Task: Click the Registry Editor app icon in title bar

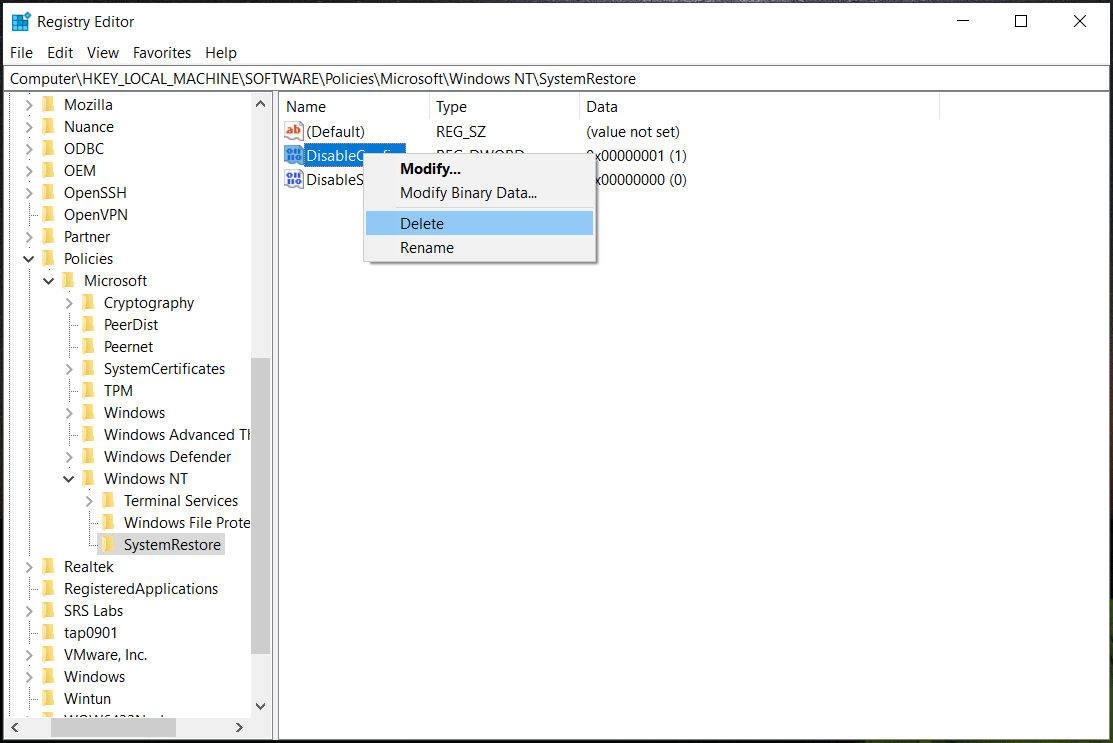Action: [21, 21]
